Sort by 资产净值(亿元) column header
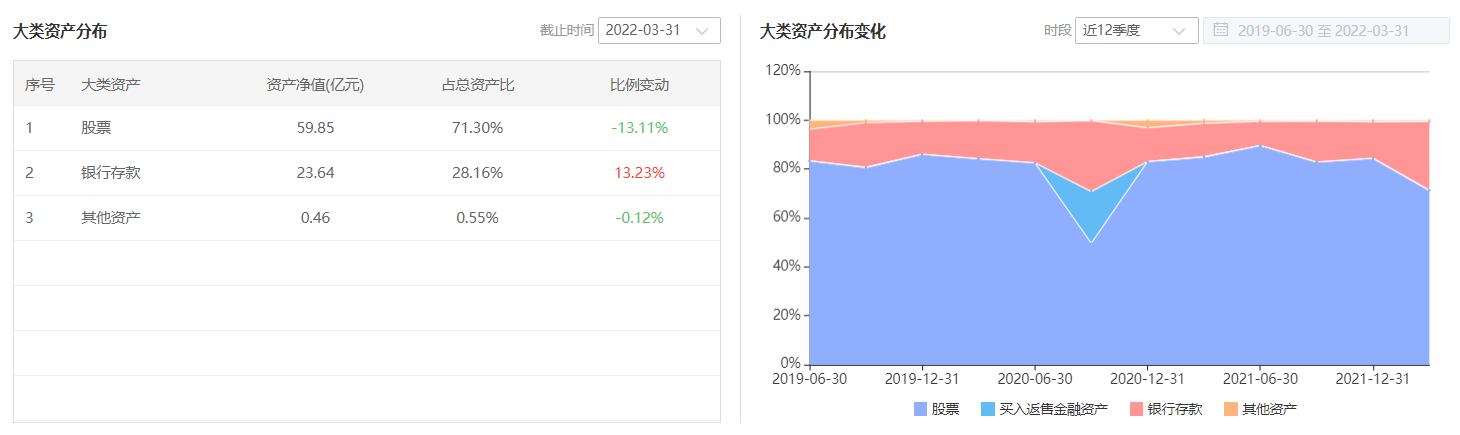 (x=315, y=85)
